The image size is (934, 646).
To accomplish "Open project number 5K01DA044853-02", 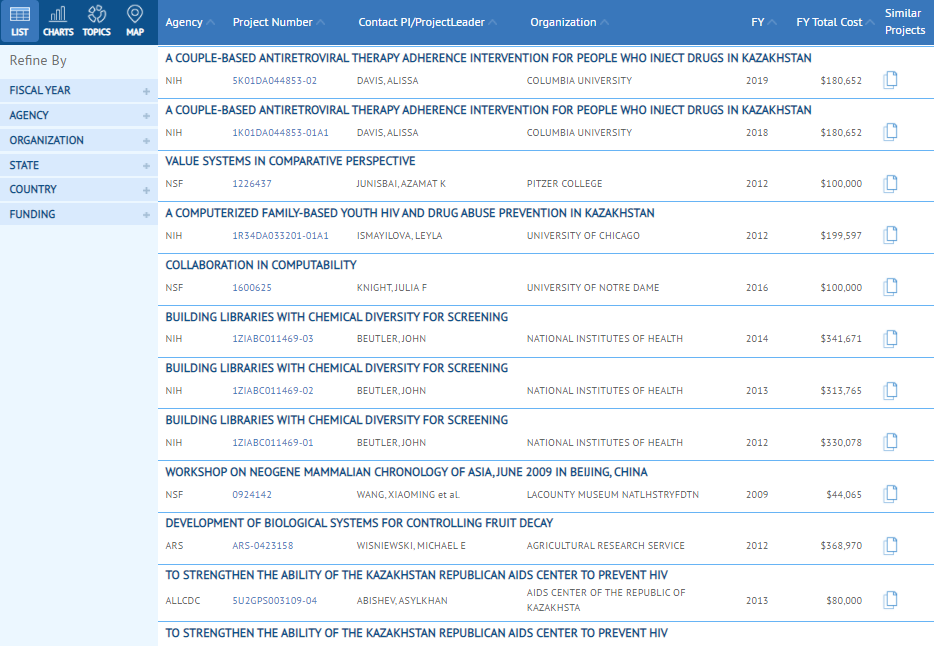I will (275, 80).
